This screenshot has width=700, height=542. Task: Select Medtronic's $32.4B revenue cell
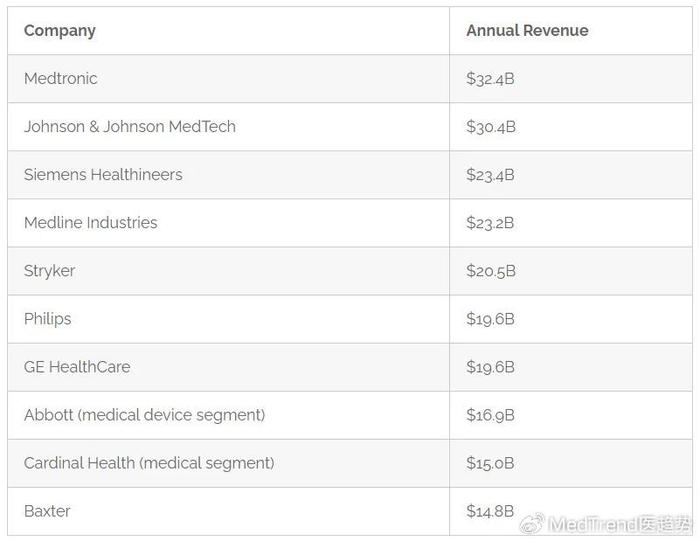point(490,78)
